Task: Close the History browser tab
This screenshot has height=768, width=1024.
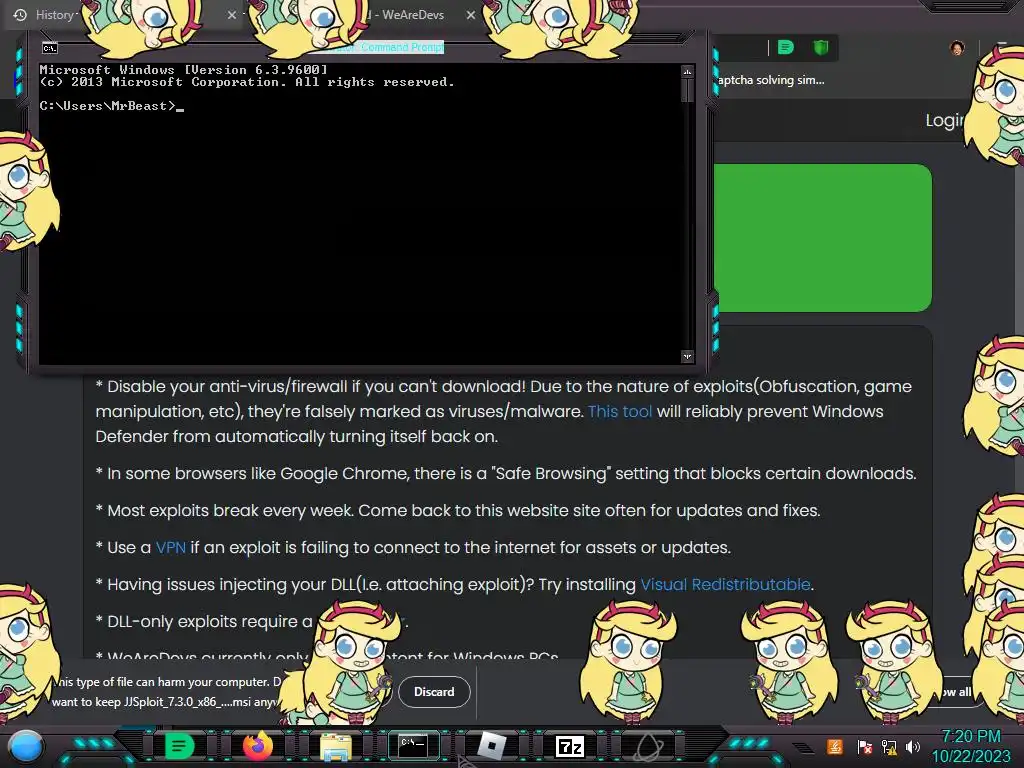Action: click(232, 14)
